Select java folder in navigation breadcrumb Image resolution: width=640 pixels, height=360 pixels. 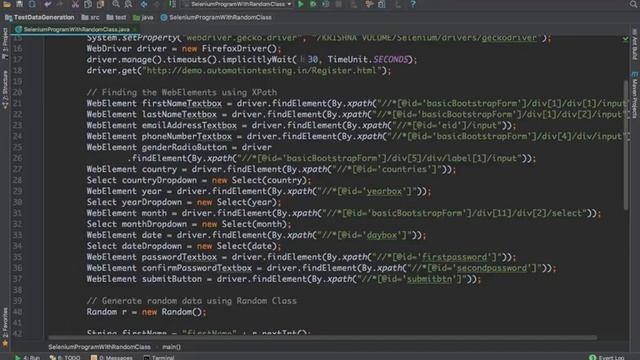click(x=143, y=18)
